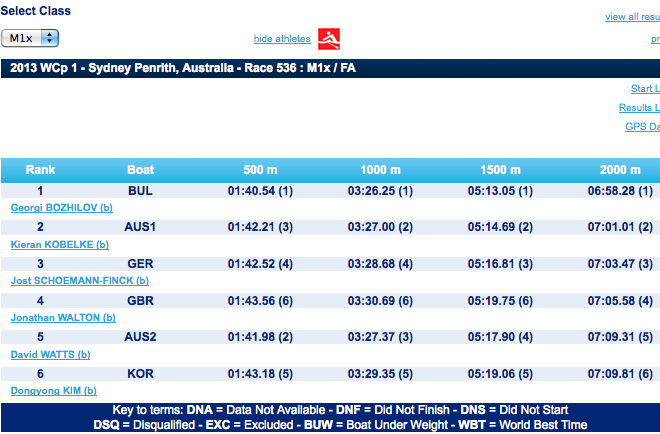The image size is (660, 434).
Task: Click the hide athletes link
Action: pyautogui.click(x=282, y=39)
